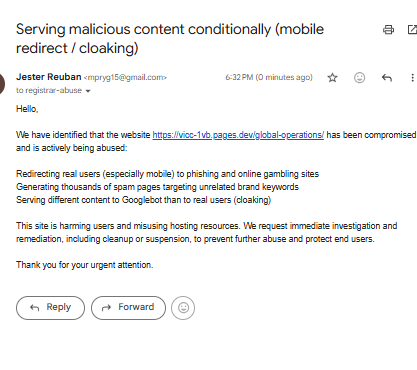The height and width of the screenshot is (370, 417).
Task: Open email in new window icon
Action: [413, 30]
